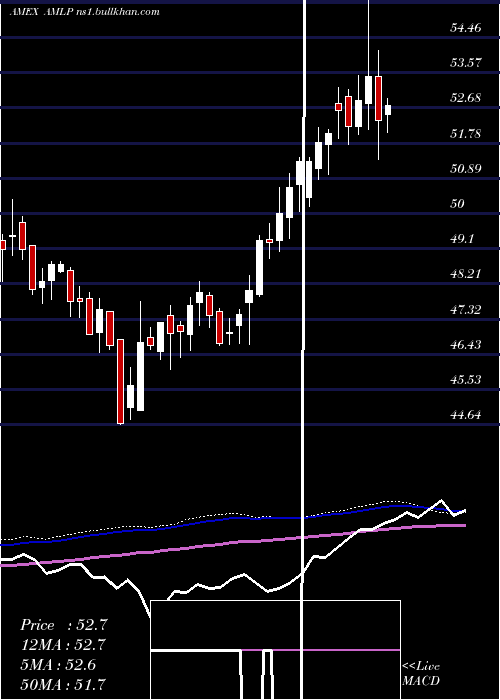This screenshot has width=500, height=700.
Task: Click the Price : 52.7 readout
Action: click(x=64, y=625)
